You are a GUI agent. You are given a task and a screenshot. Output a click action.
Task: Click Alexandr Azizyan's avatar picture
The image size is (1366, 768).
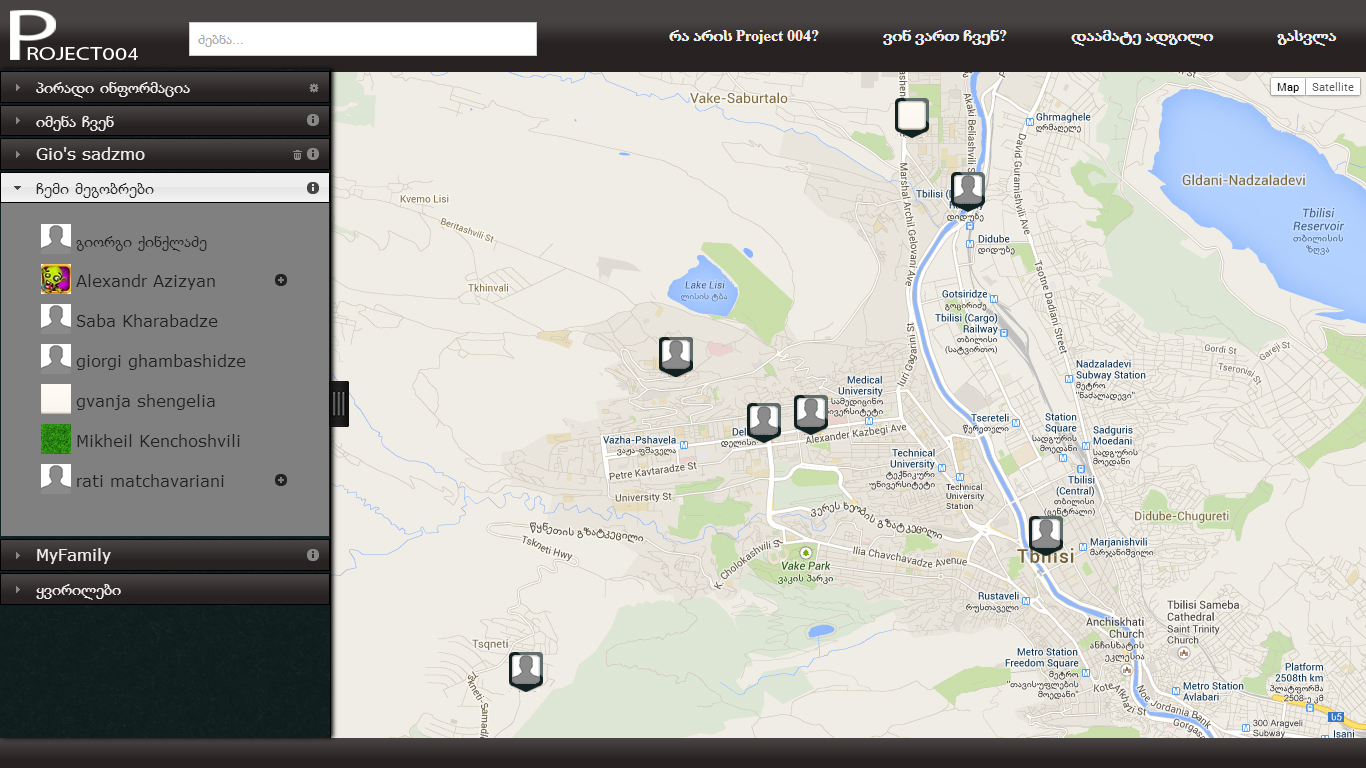click(x=56, y=278)
